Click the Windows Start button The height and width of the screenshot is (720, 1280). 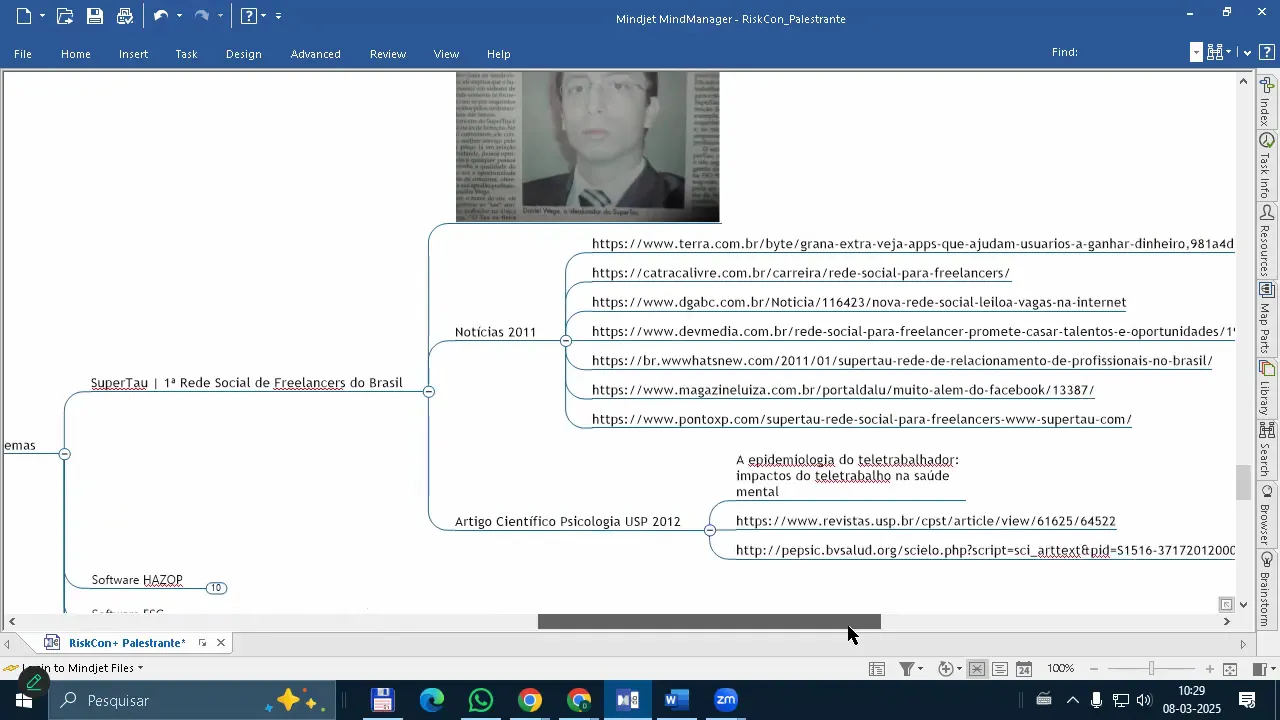23,700
